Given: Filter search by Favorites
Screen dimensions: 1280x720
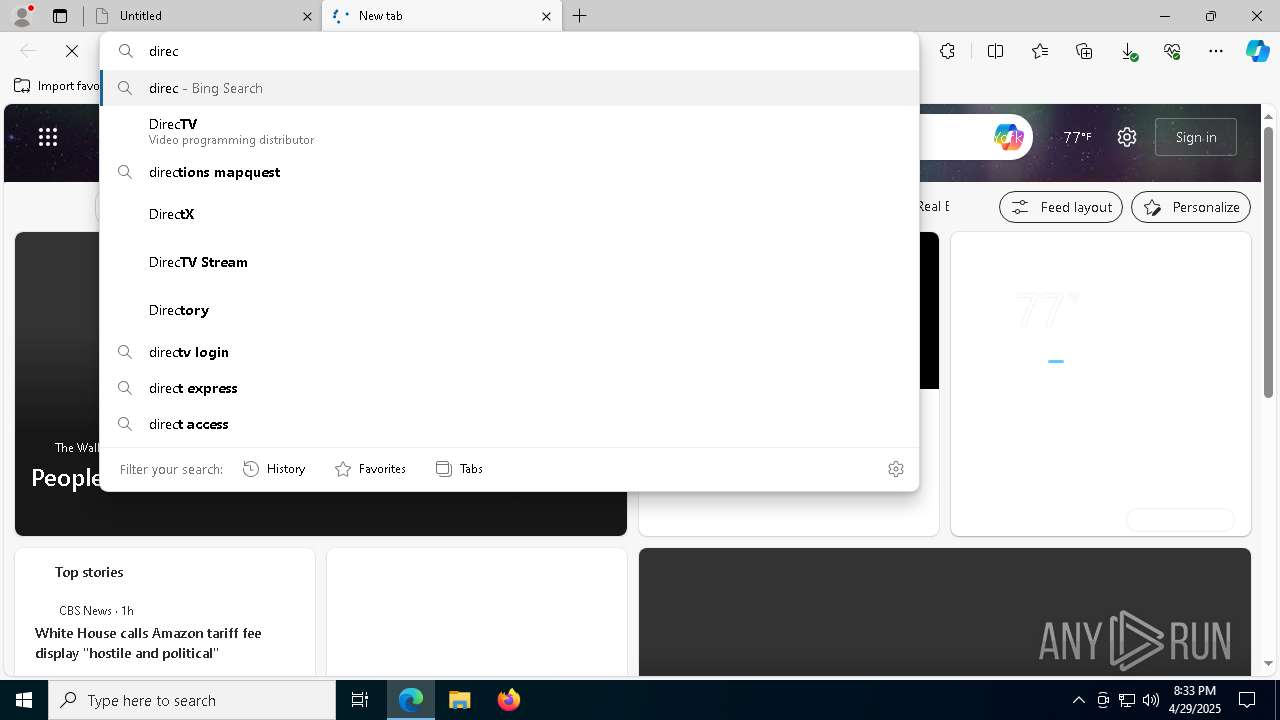Looking at the screenshot, I should point(370,469).
